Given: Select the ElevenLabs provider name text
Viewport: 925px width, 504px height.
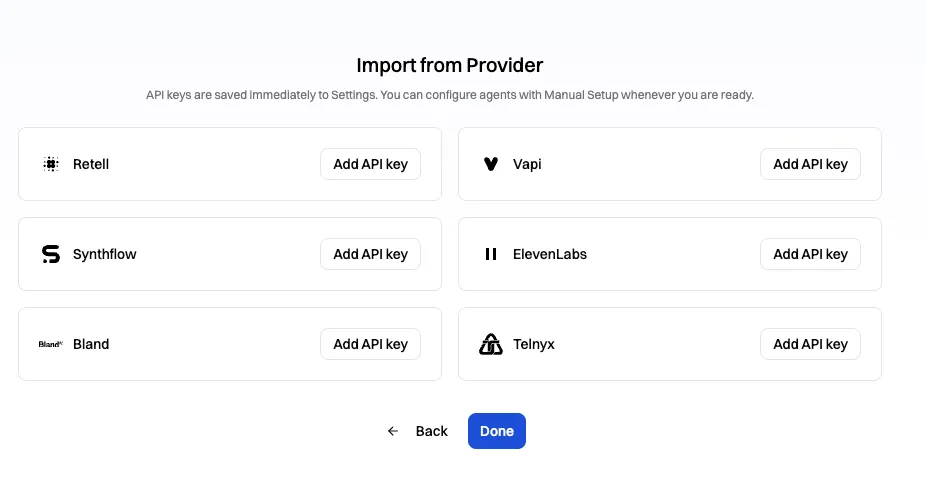Looking at the screenshot, I should click(550, 254).
